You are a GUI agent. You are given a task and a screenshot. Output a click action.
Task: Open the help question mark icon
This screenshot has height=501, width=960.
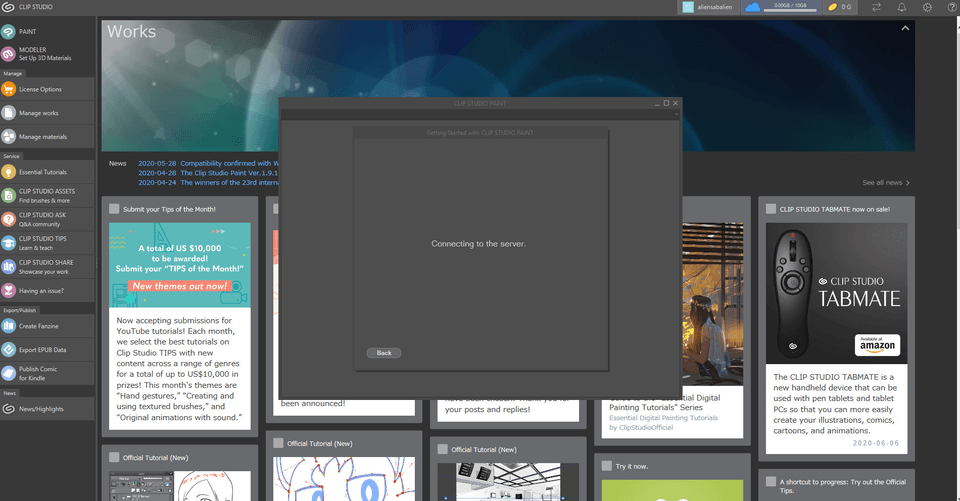[950, 8]
